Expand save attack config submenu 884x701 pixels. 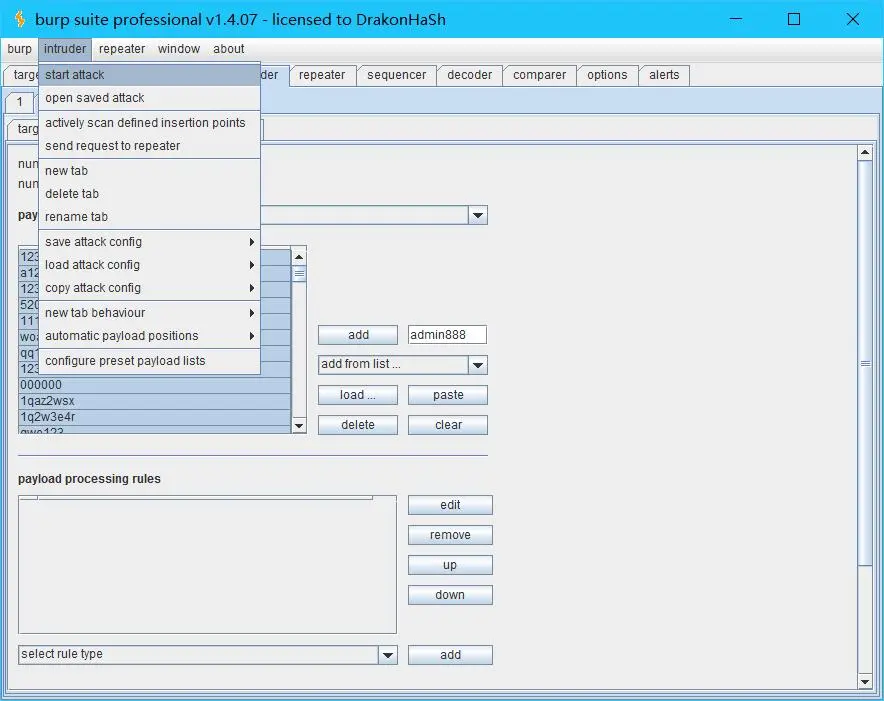coord(149,241)
